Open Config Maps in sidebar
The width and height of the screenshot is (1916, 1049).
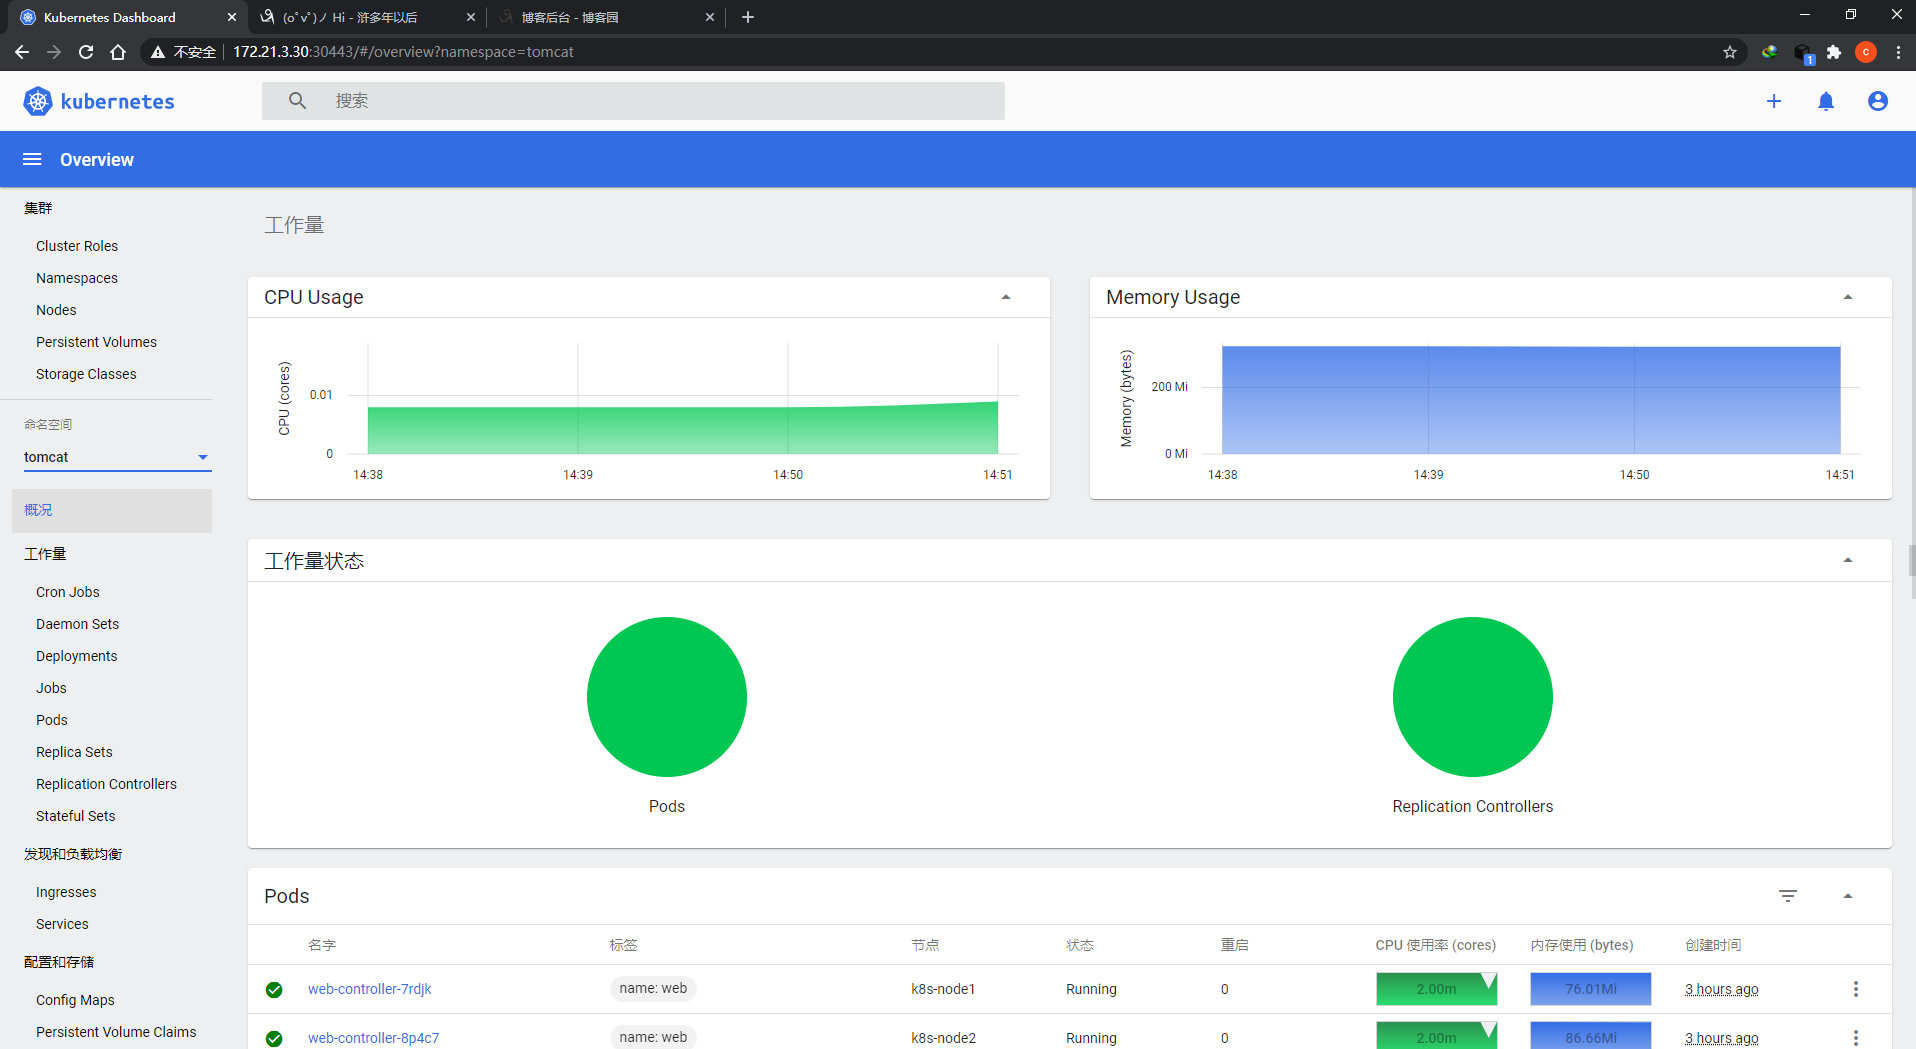(x=75, y=1000)
